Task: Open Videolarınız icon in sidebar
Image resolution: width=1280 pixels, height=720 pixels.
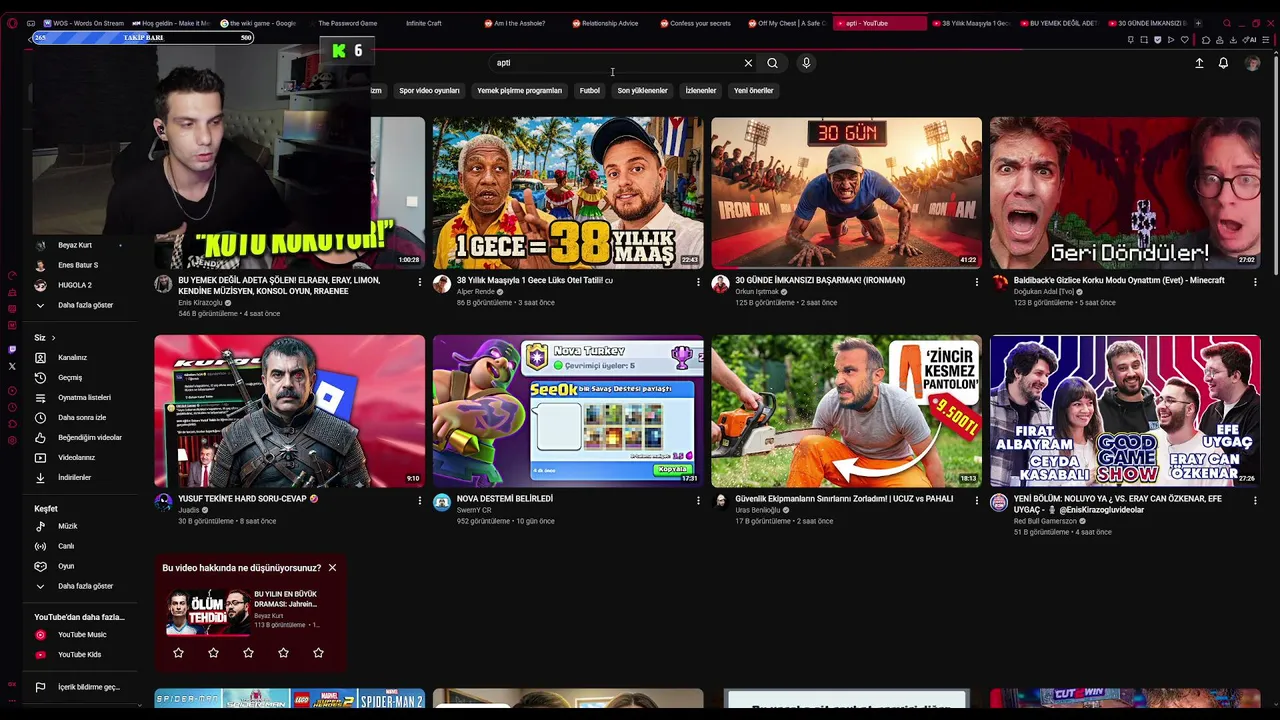Action: 40,457
